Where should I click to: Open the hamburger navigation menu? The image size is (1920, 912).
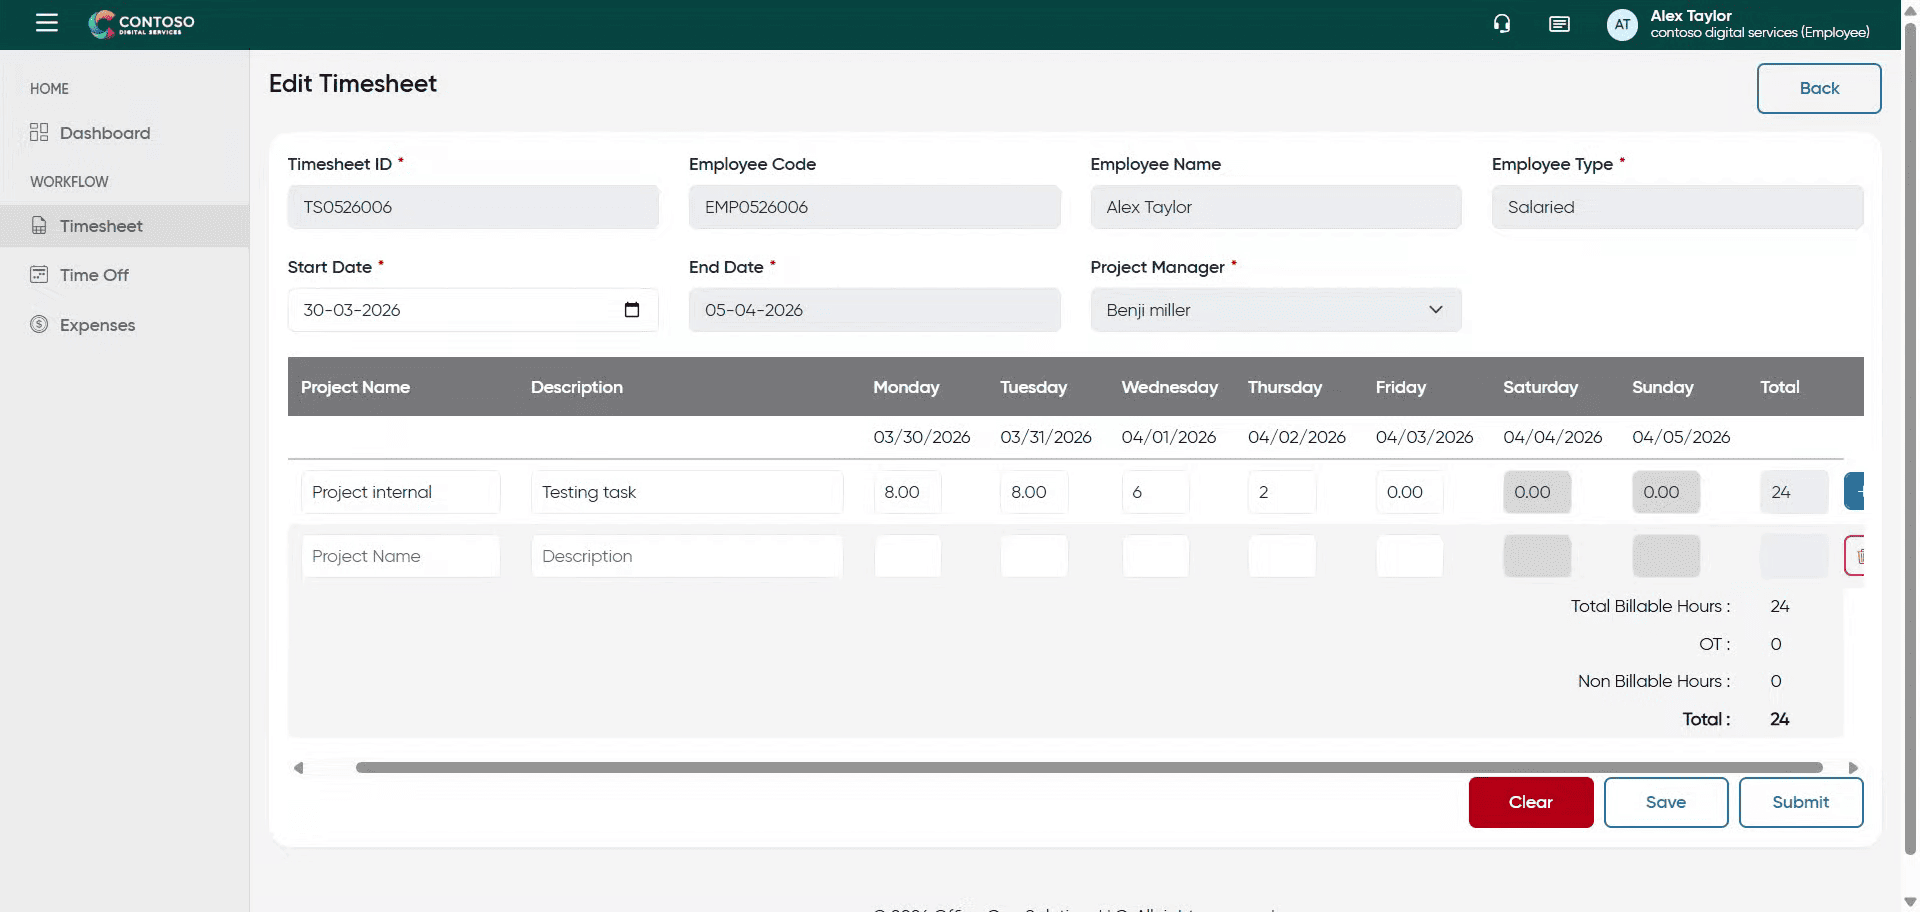pos(47,23)
